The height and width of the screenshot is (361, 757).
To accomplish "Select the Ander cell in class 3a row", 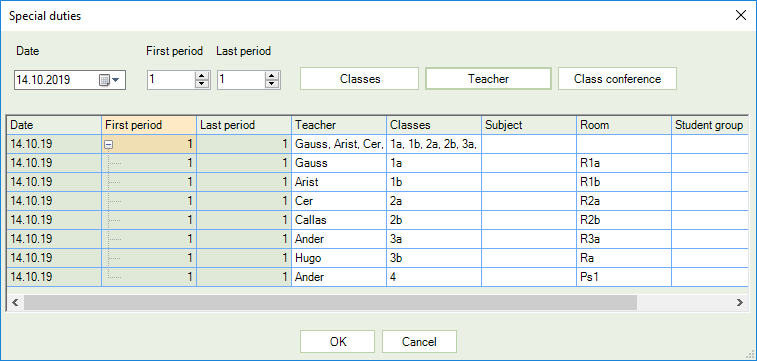I will (x=339, y=239).
